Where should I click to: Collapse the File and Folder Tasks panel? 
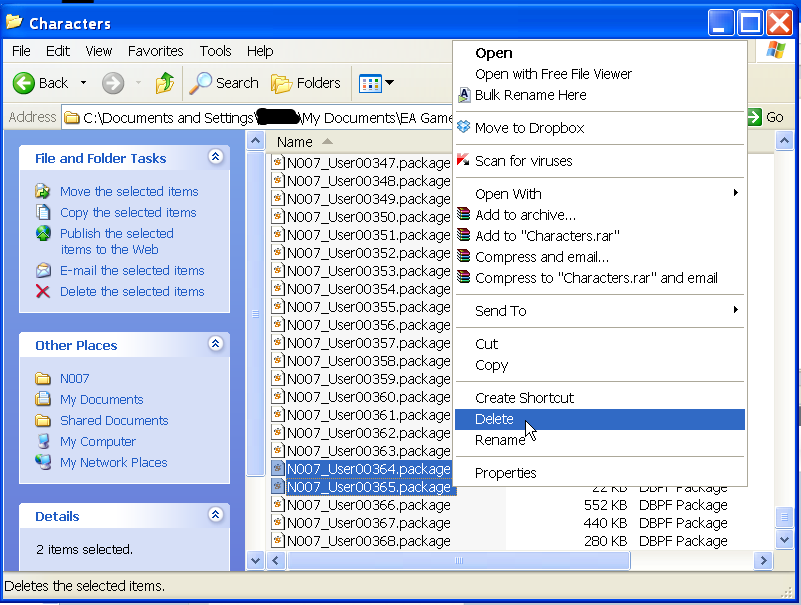[x=216, y=157]
